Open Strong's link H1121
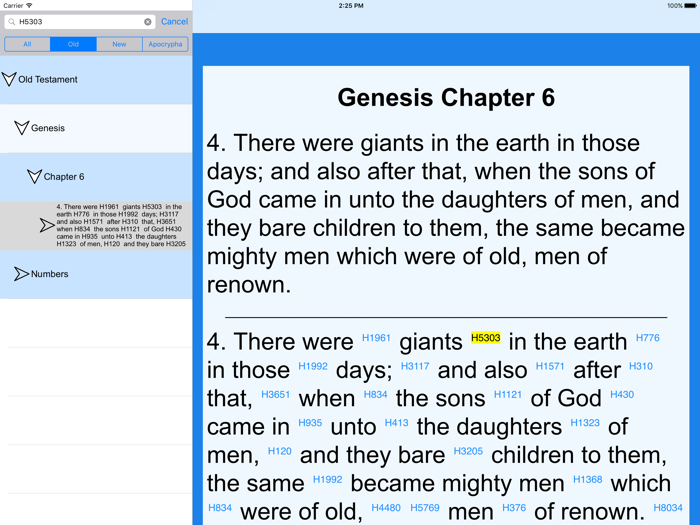Screen dimensions: 700x525 pos(508,395)
